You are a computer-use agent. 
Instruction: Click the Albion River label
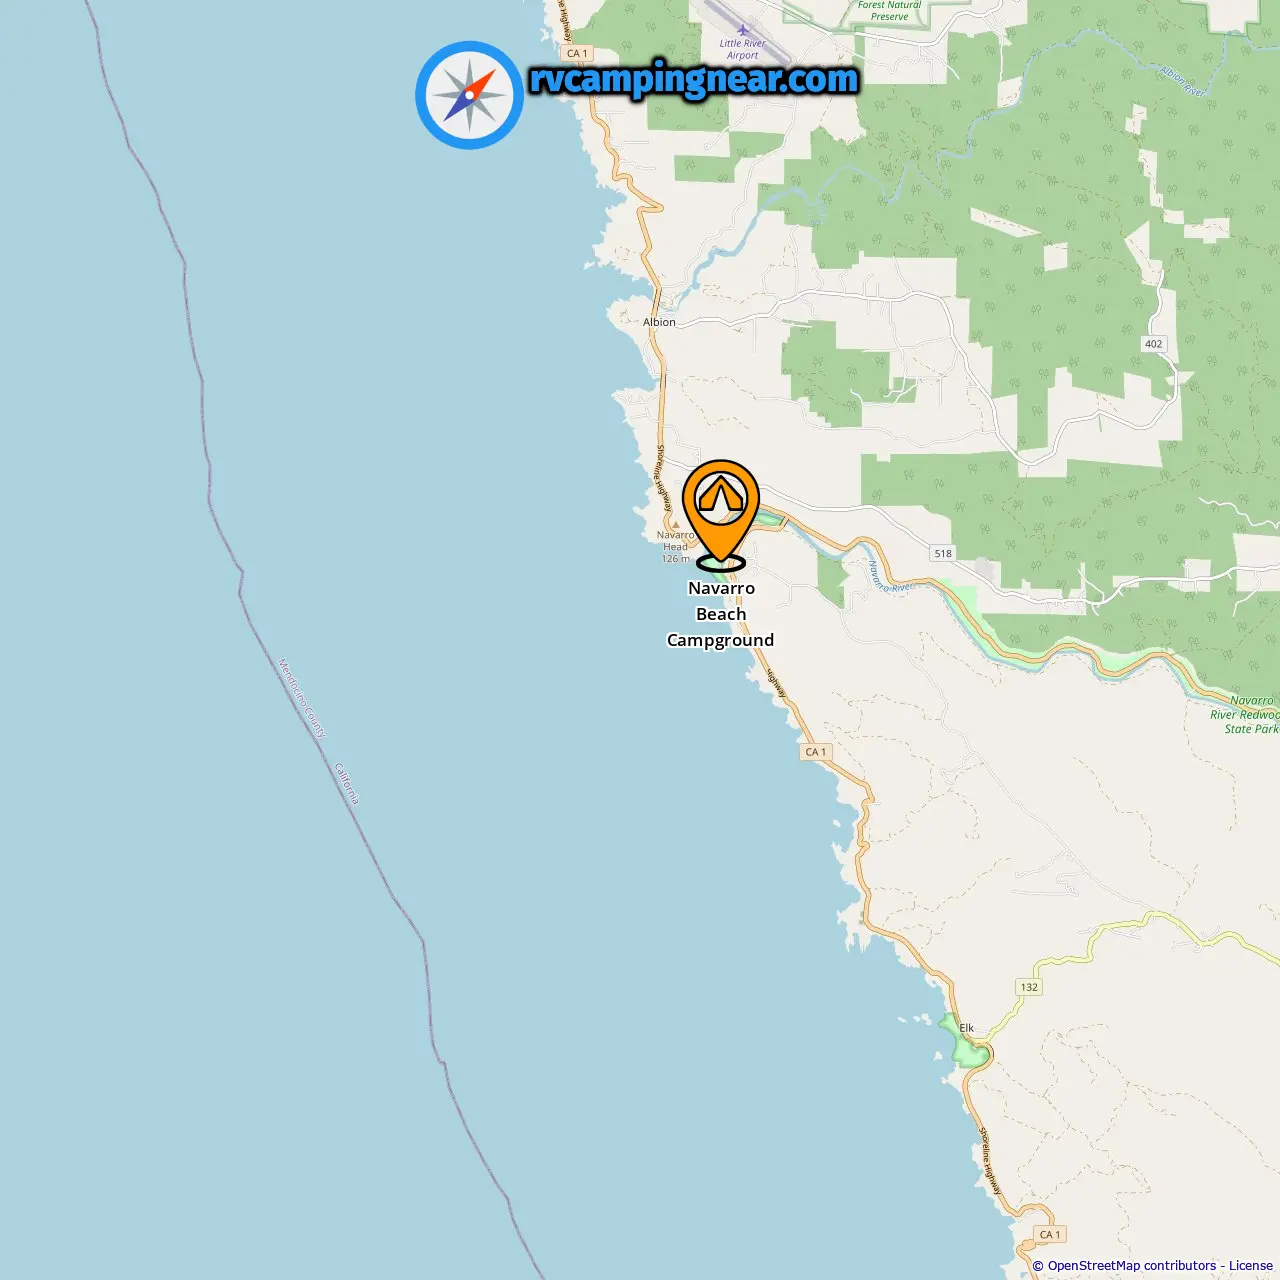[1183, 81]
